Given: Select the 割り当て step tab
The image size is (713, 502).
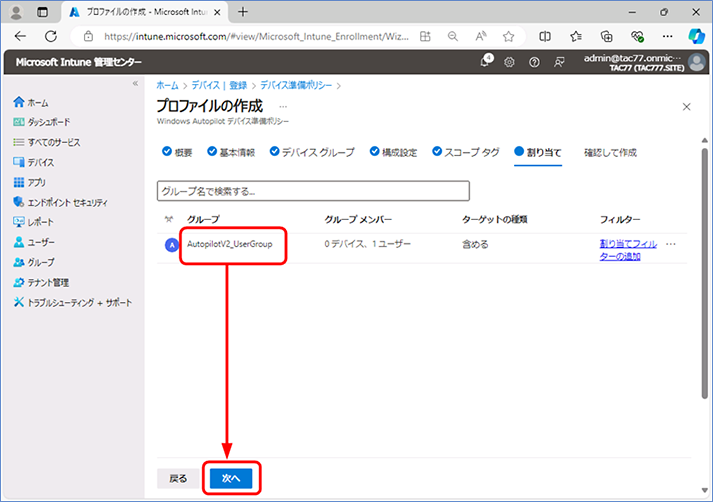Looking at the screenshot, I should pos(538,152).
